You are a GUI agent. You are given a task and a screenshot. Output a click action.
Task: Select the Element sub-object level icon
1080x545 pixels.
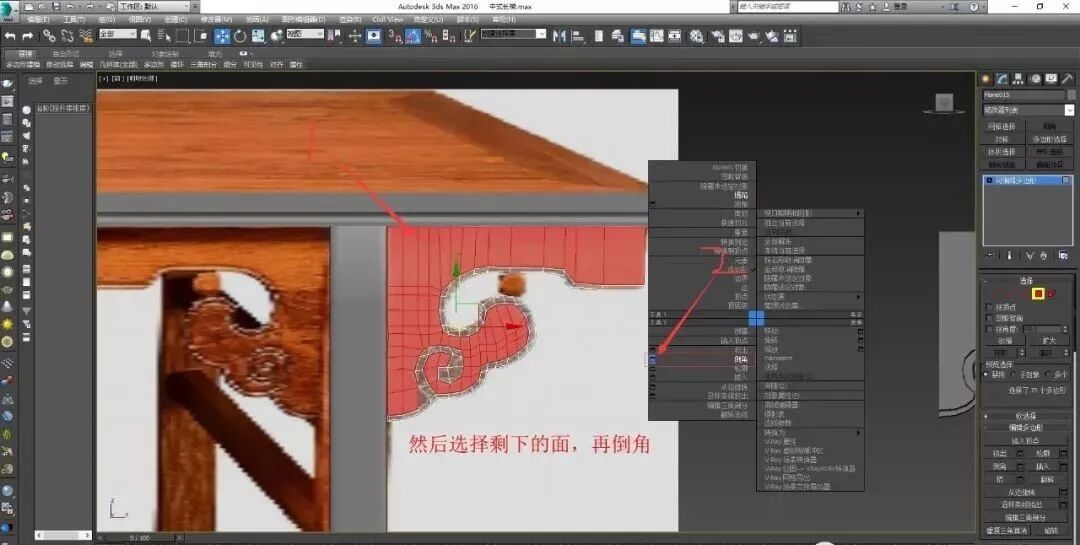1052,294
